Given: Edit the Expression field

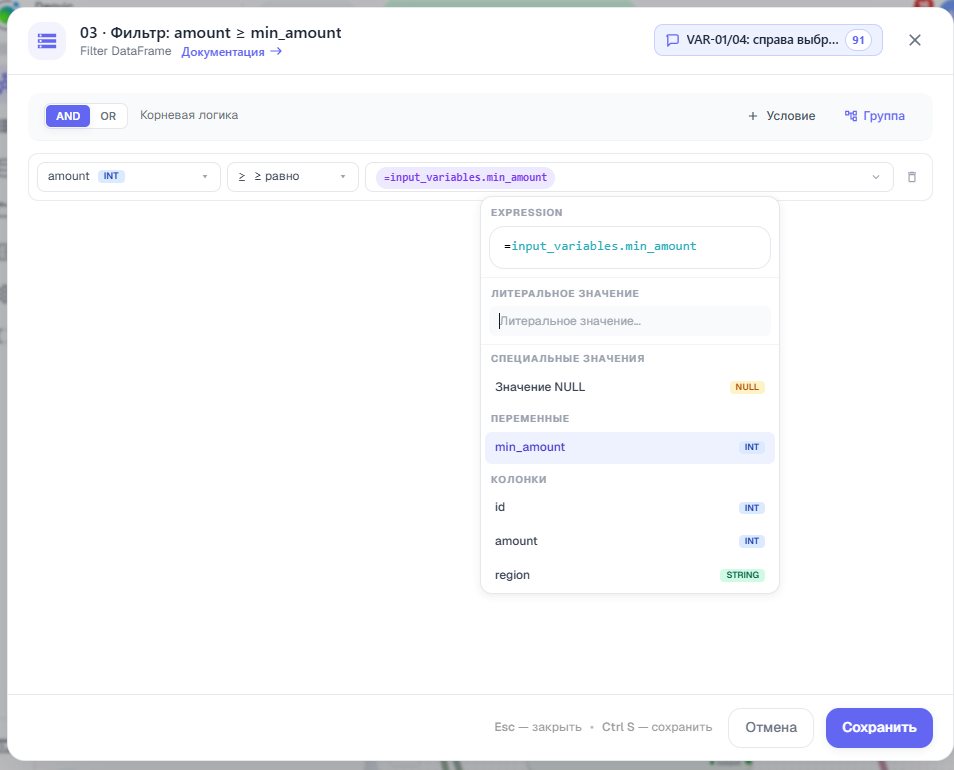Looking at the screenshot, I should 630,247.
